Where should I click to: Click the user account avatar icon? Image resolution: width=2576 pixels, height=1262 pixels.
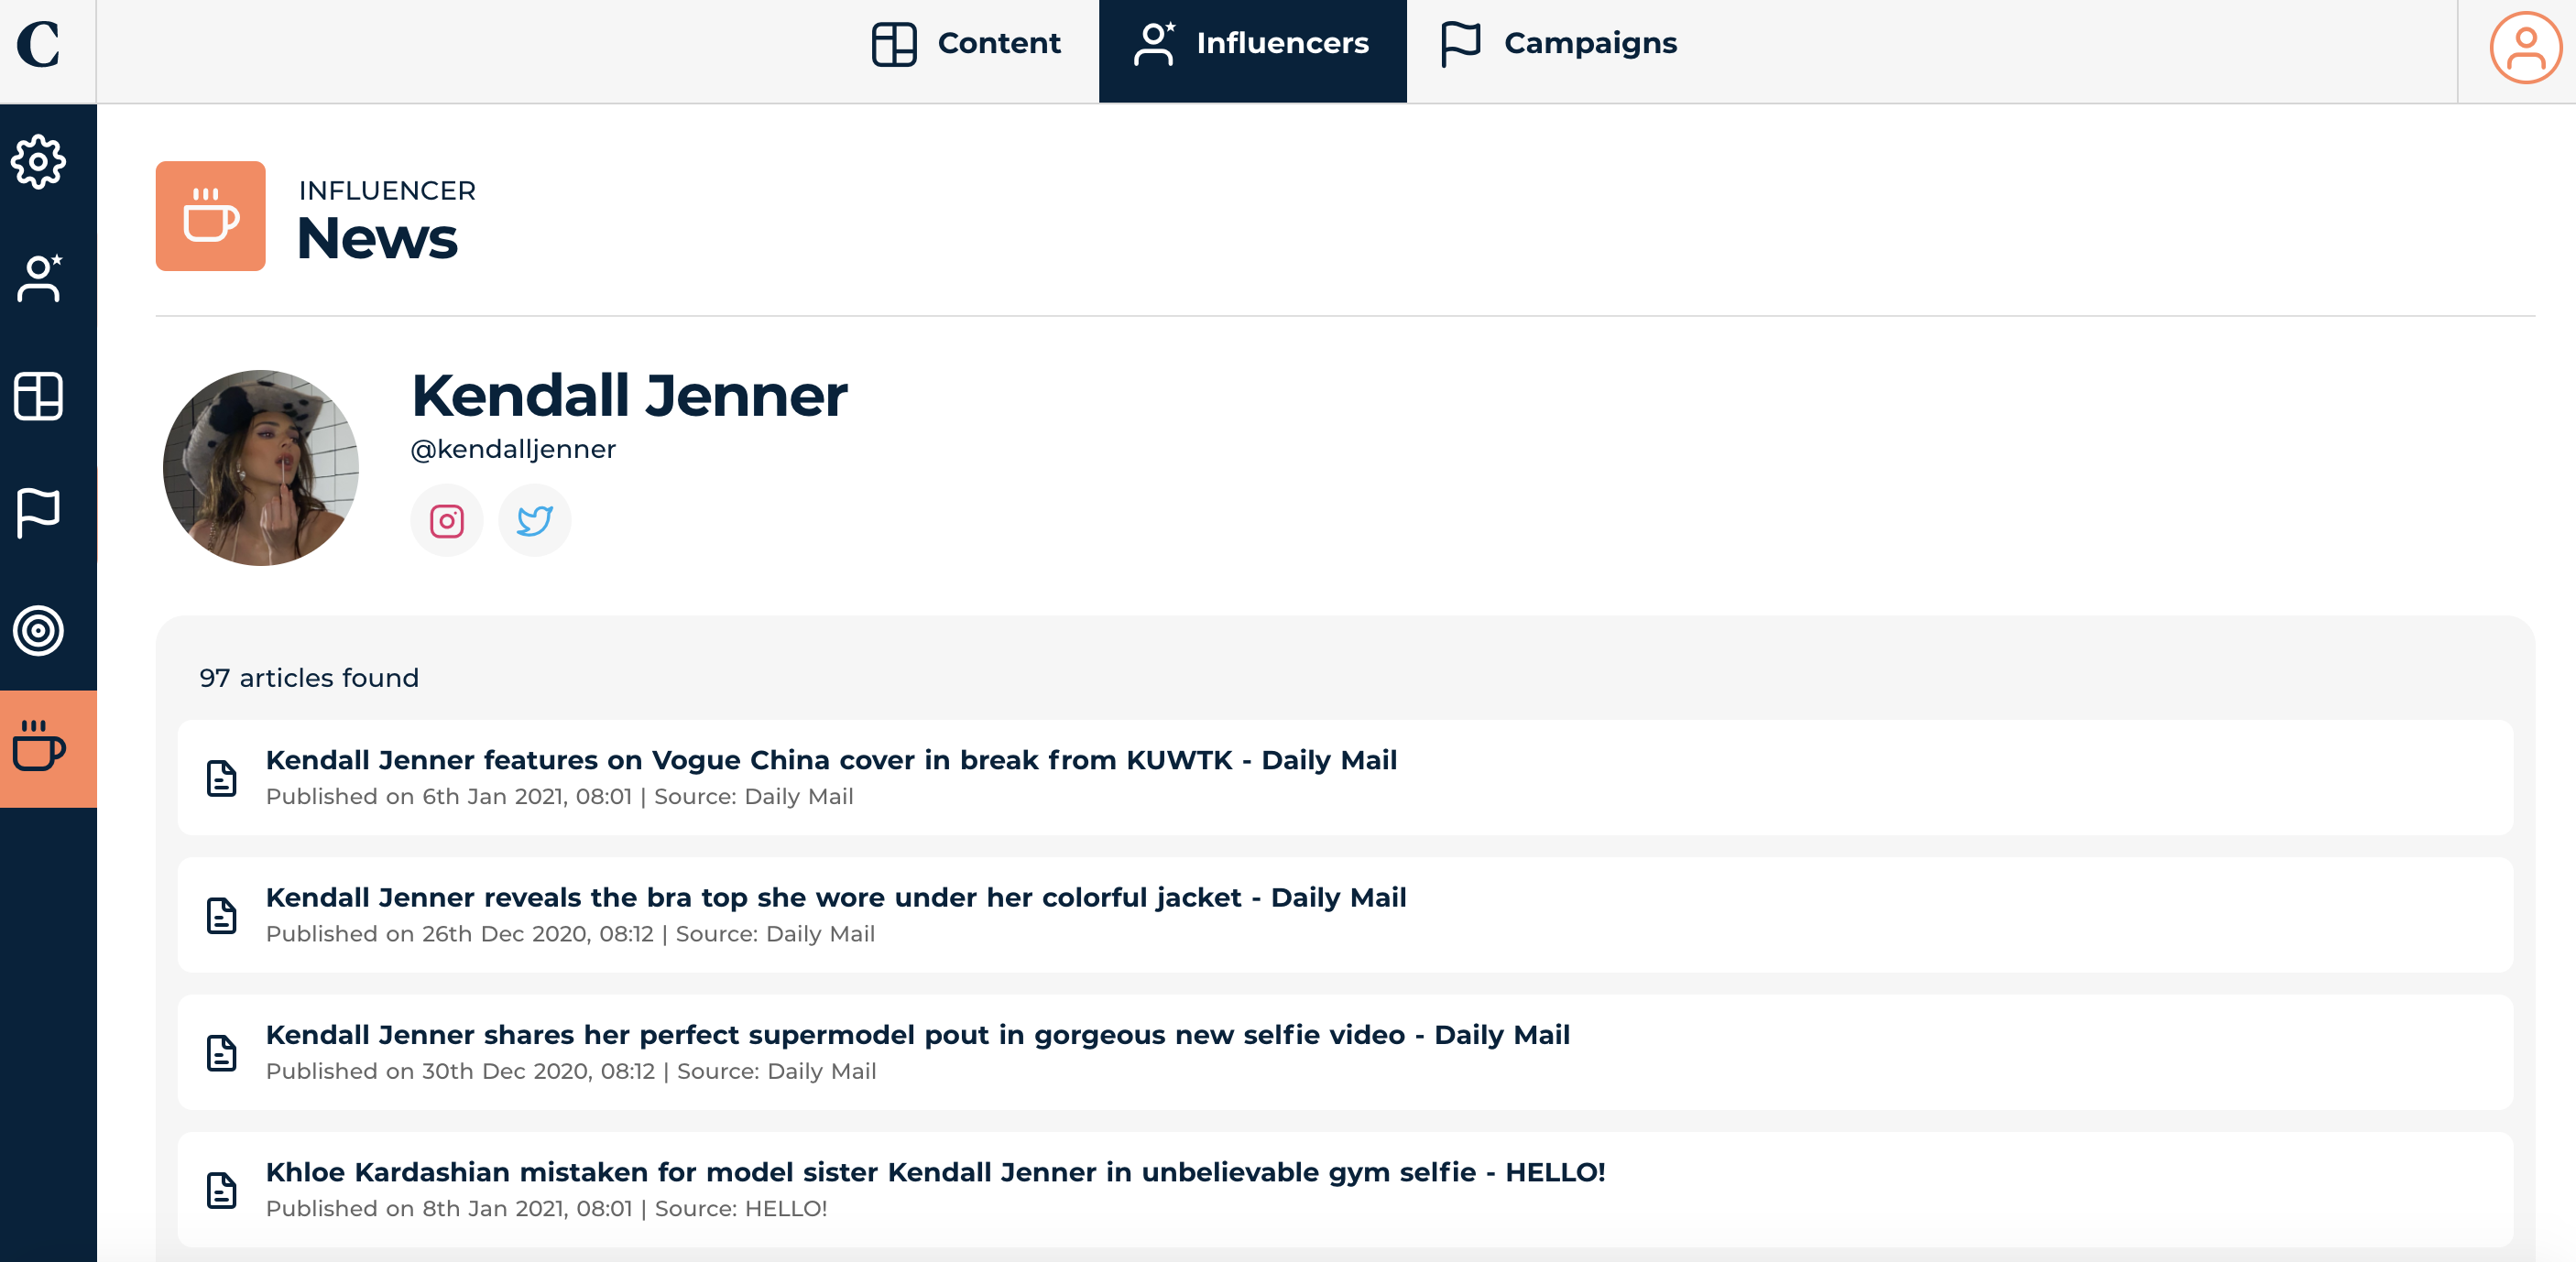point(2523,48)
